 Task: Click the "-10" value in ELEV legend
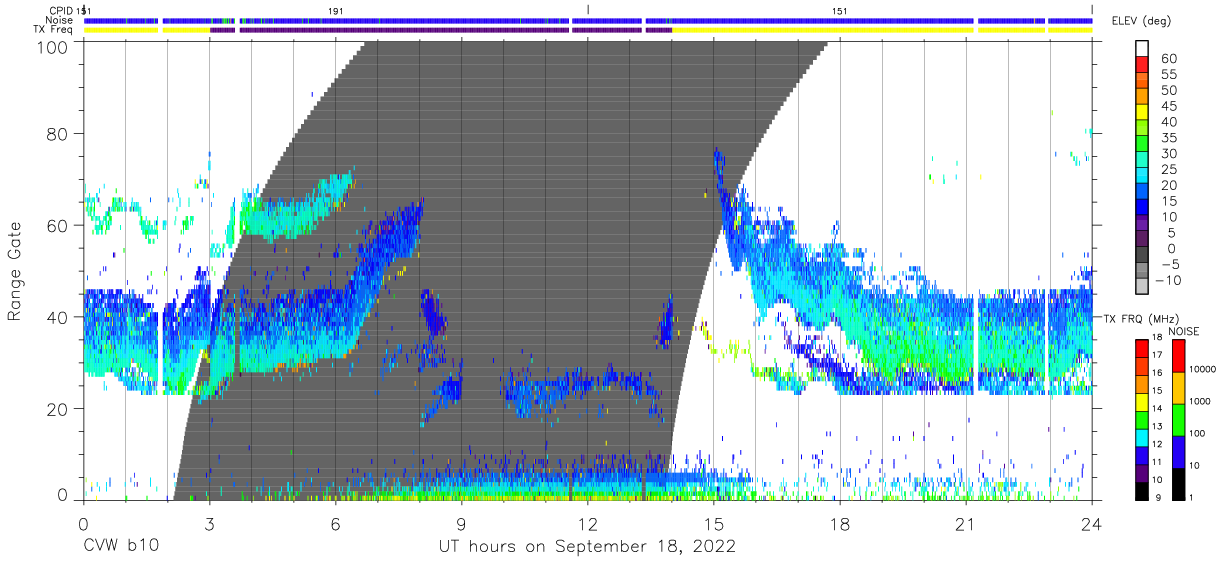[1167, 281]
